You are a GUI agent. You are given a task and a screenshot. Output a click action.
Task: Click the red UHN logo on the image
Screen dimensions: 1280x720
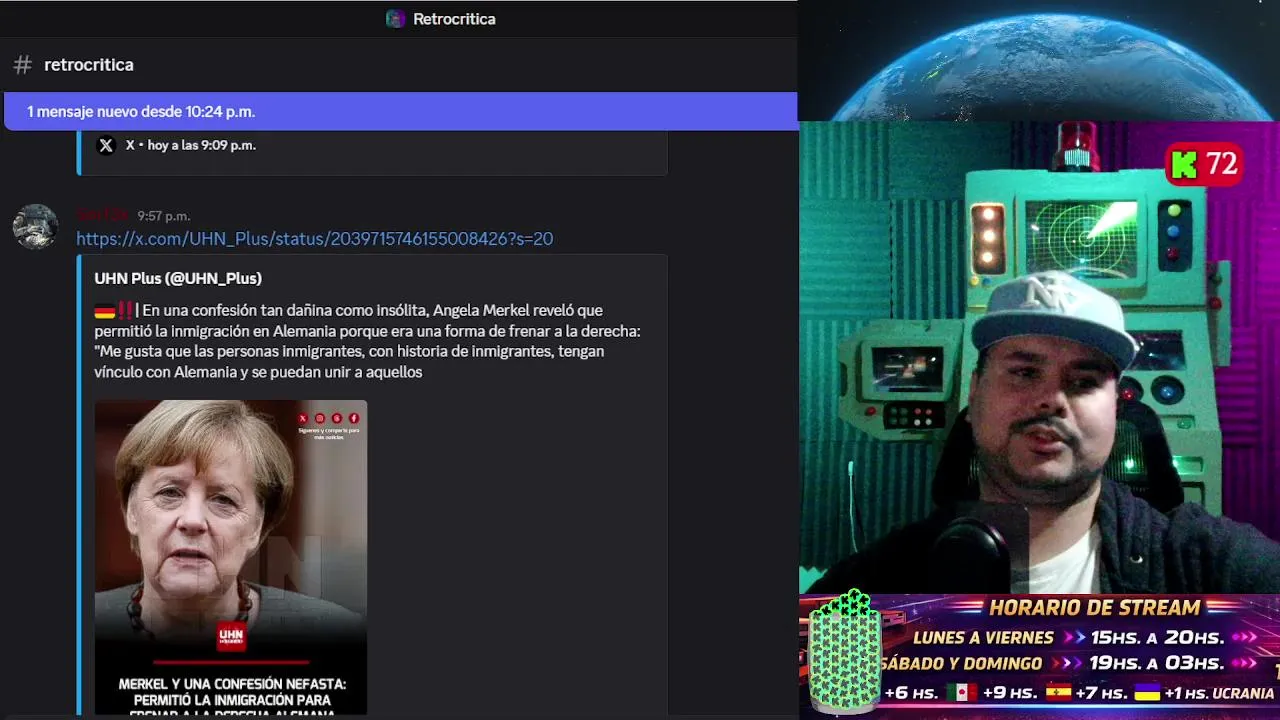click(x=231, y=637)
